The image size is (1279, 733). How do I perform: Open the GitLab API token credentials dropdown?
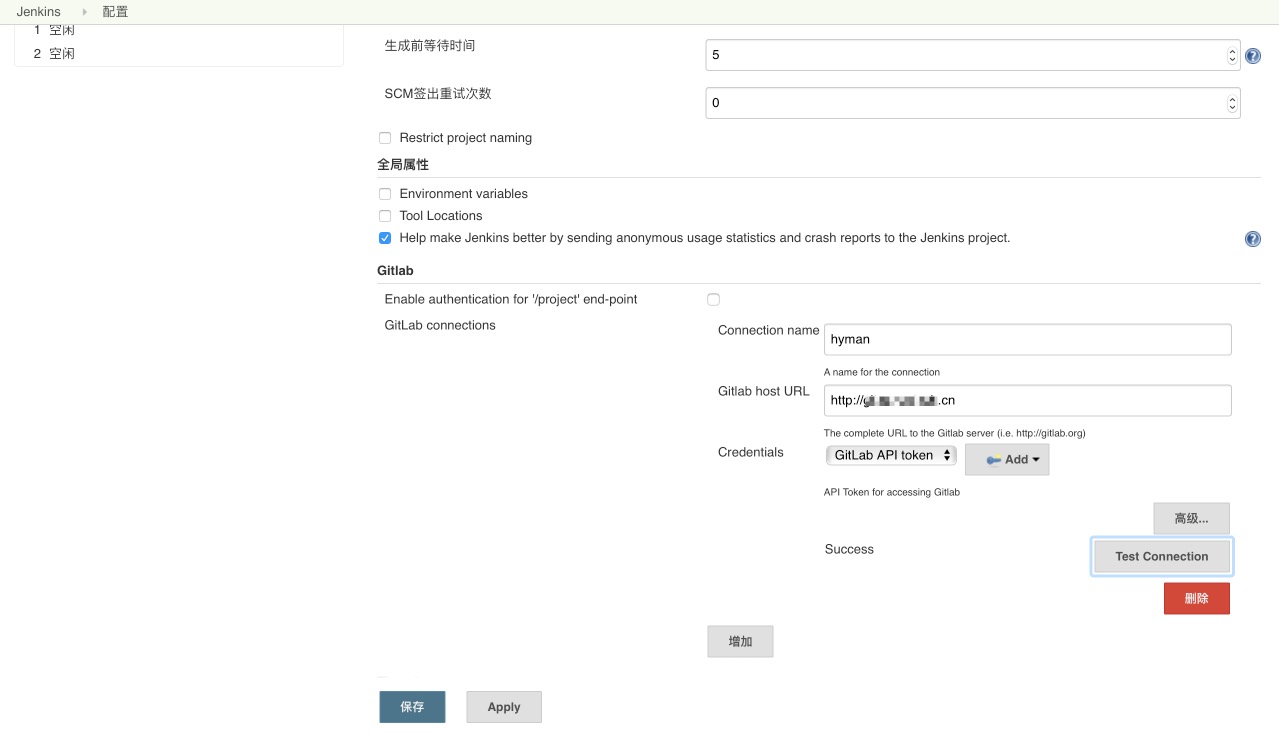click(890, 456)
